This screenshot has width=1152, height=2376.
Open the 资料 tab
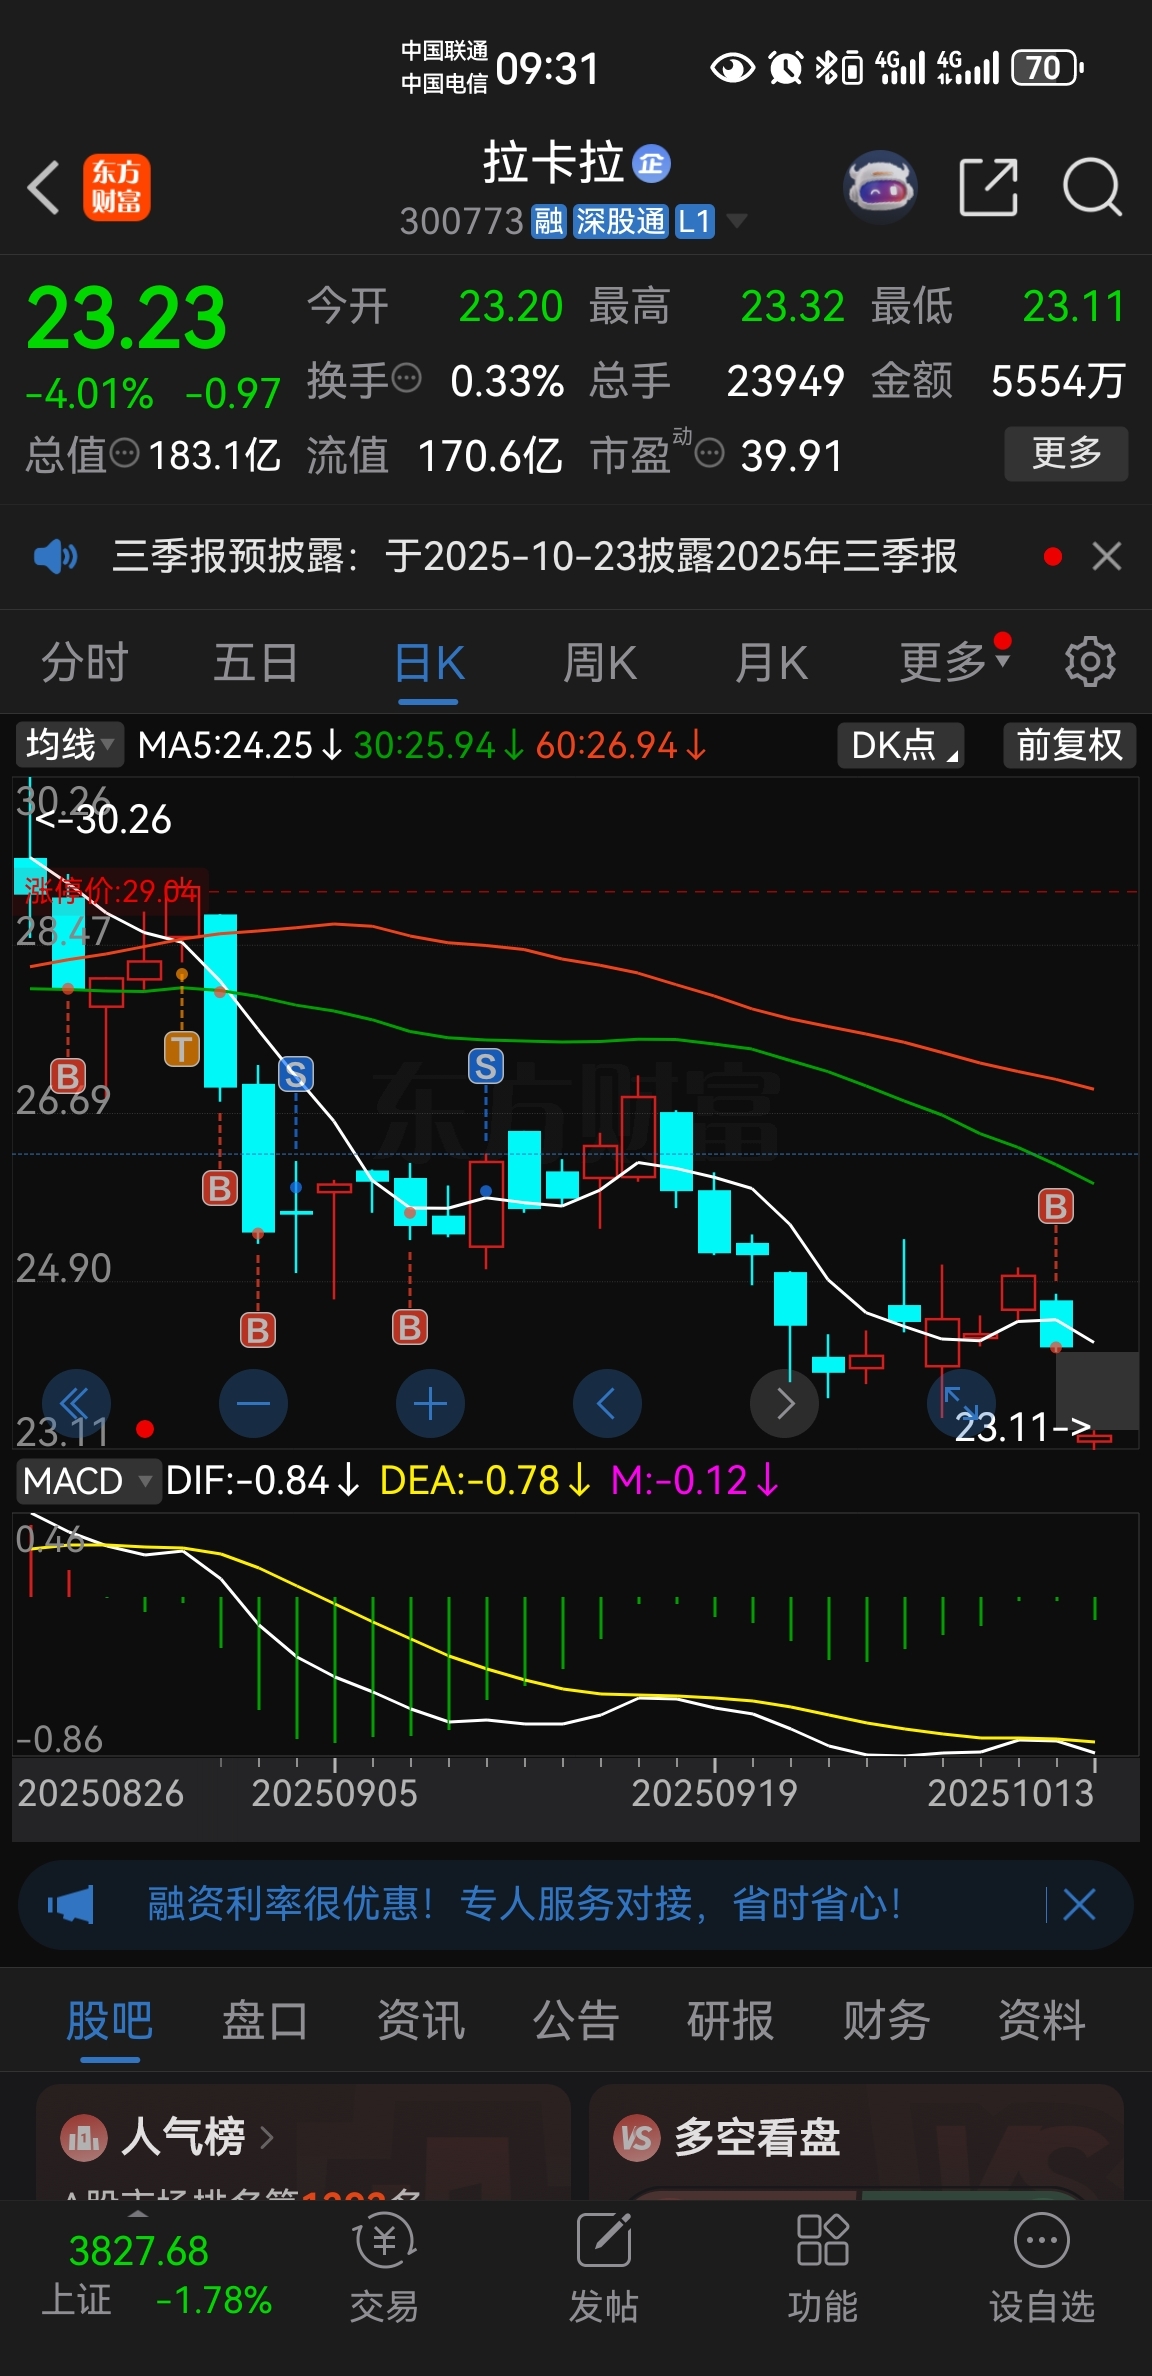(x=1042, y=2020)
